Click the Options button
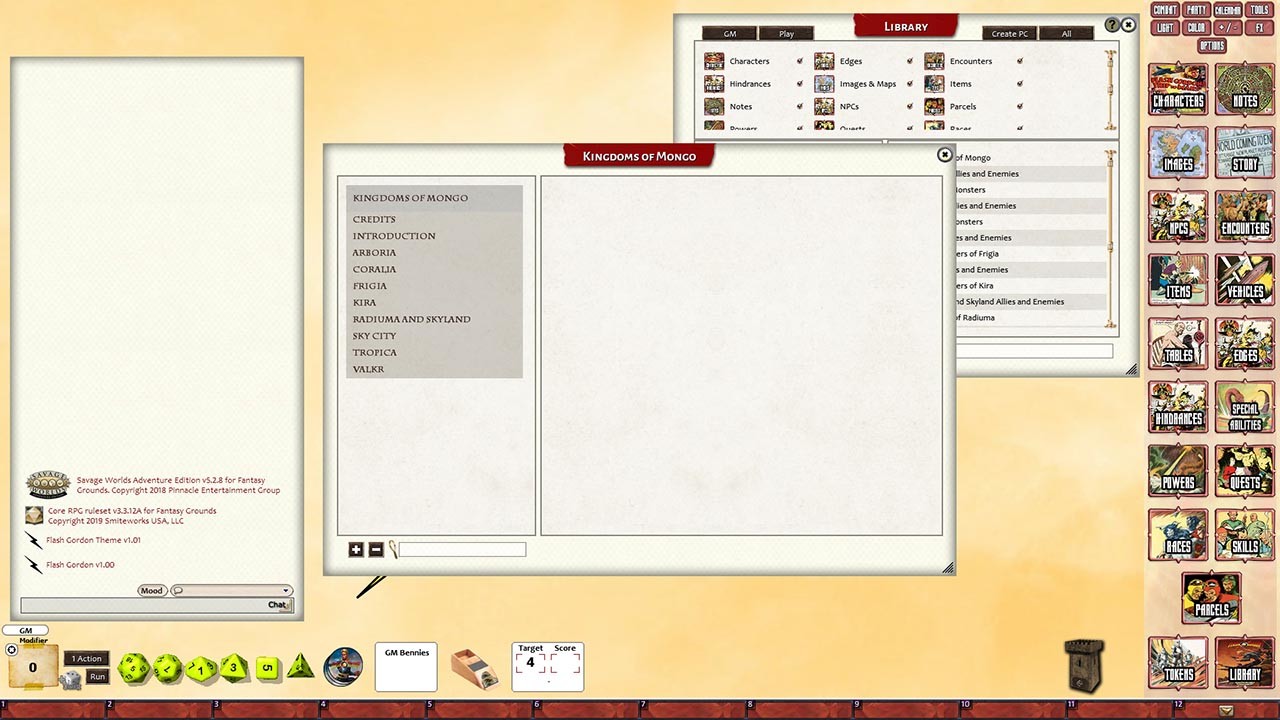The height and width of the screenshot is (720, 1280). [1211, 46]
